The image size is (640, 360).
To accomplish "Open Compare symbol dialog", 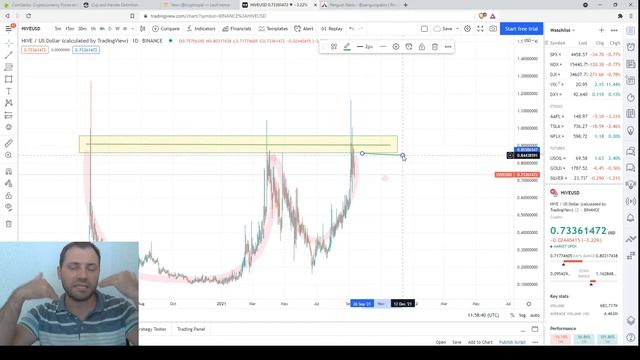I will [x=166, y=29].
